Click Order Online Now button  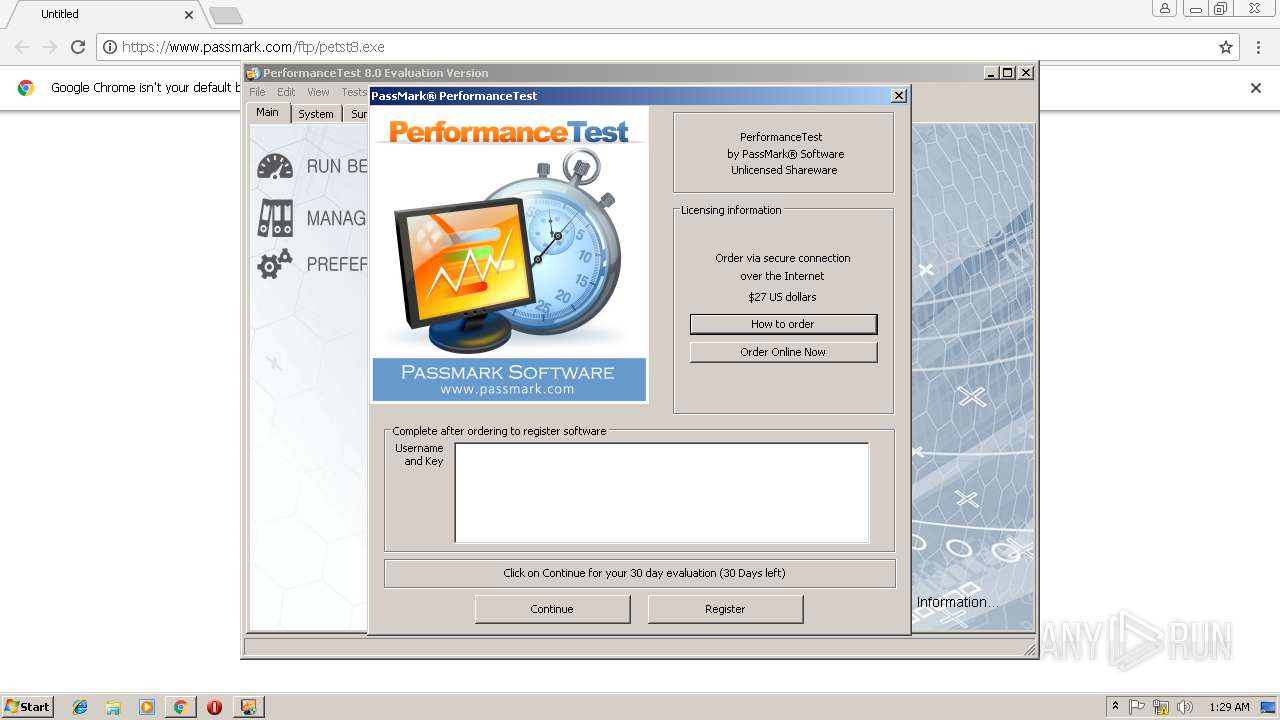click(x=783, y=352)
